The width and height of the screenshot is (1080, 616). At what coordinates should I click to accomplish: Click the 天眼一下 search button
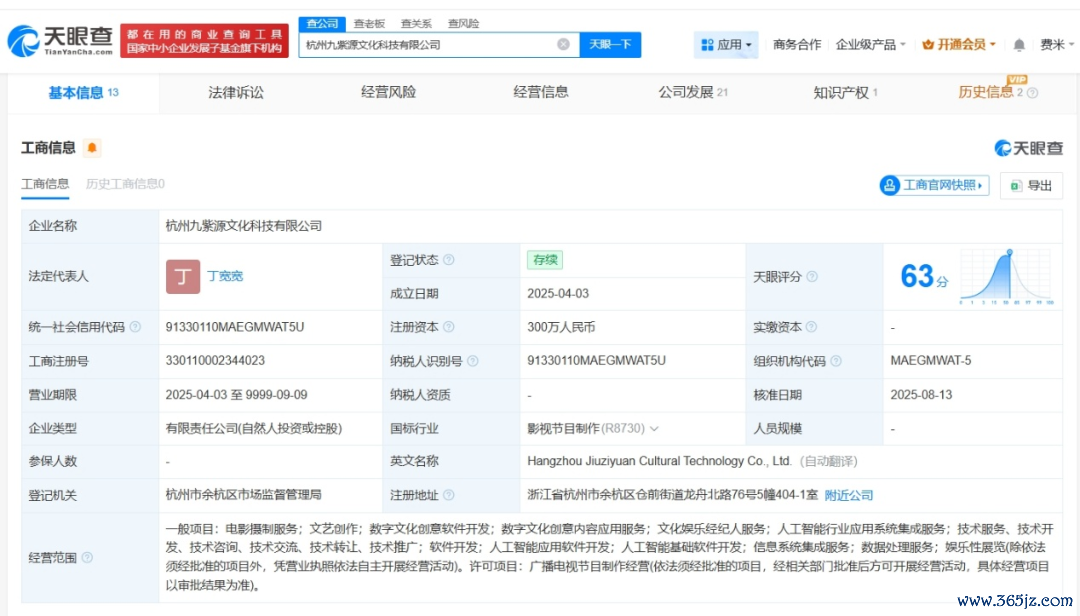pyautogui.click(x=610, y=45)
